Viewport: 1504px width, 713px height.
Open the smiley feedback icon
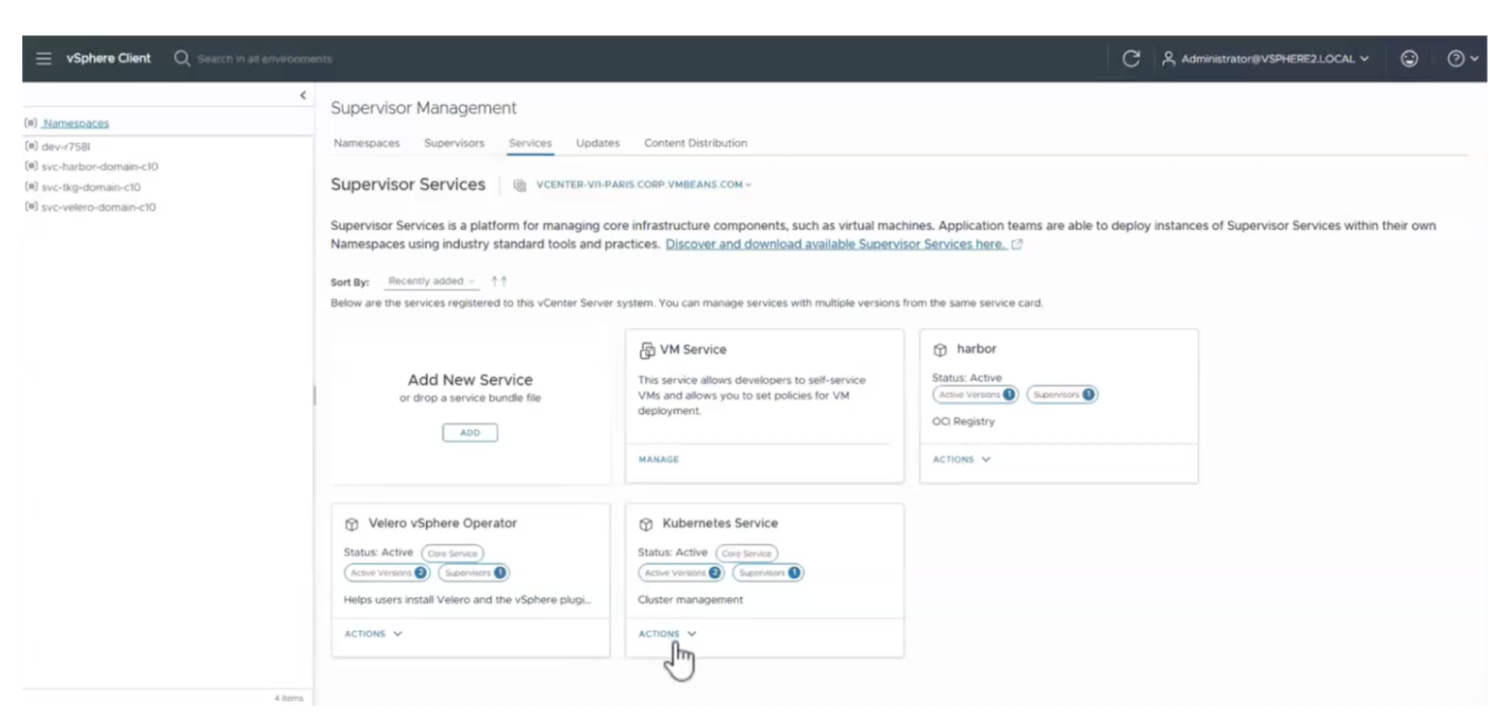(1410, 59)
